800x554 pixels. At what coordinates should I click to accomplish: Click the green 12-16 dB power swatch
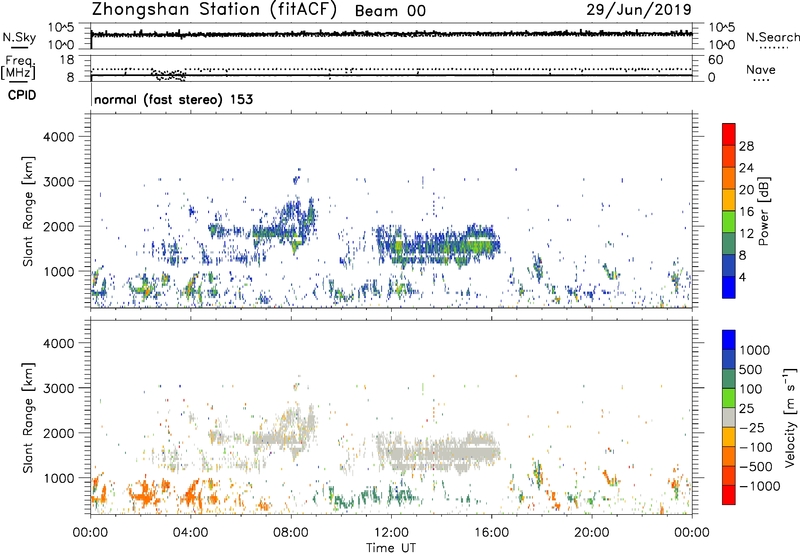coord(729,221)
